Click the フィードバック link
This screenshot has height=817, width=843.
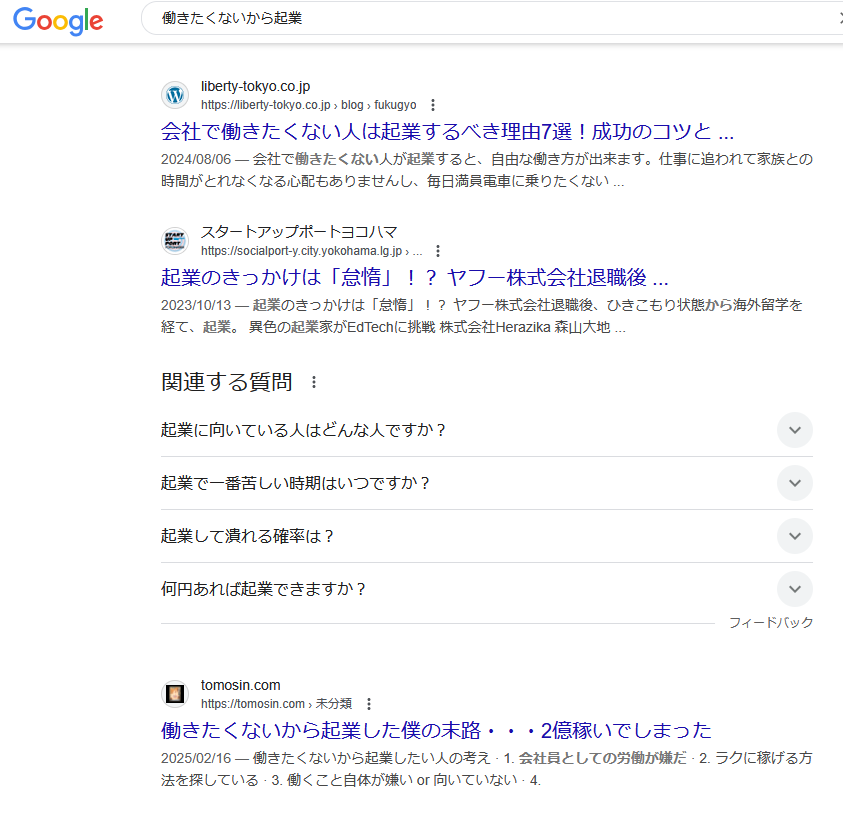770,622
